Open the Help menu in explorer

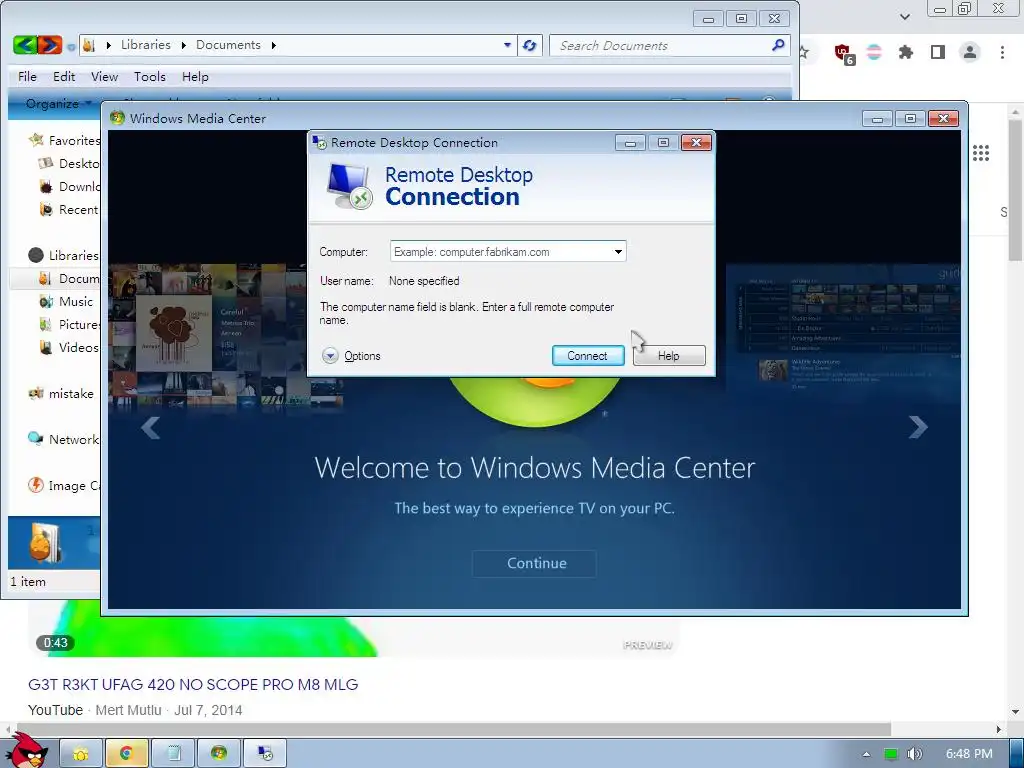pyautogui.click(x=195, y=76)
